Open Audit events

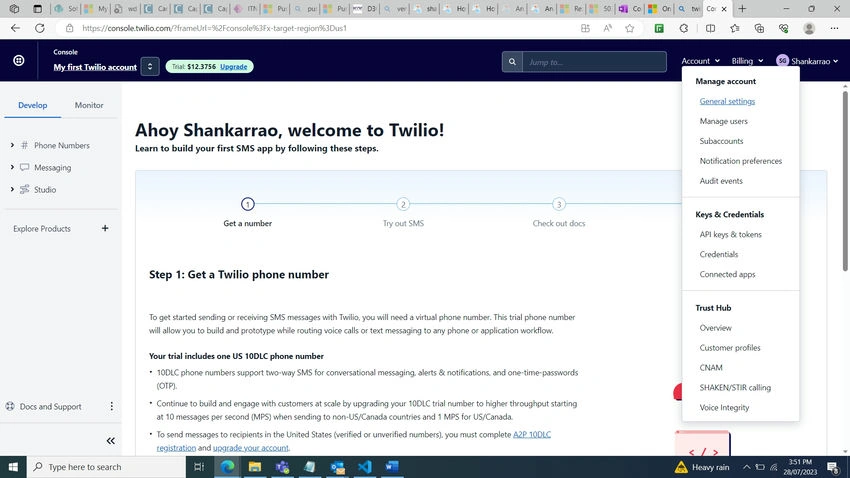[x=721, y=181]
